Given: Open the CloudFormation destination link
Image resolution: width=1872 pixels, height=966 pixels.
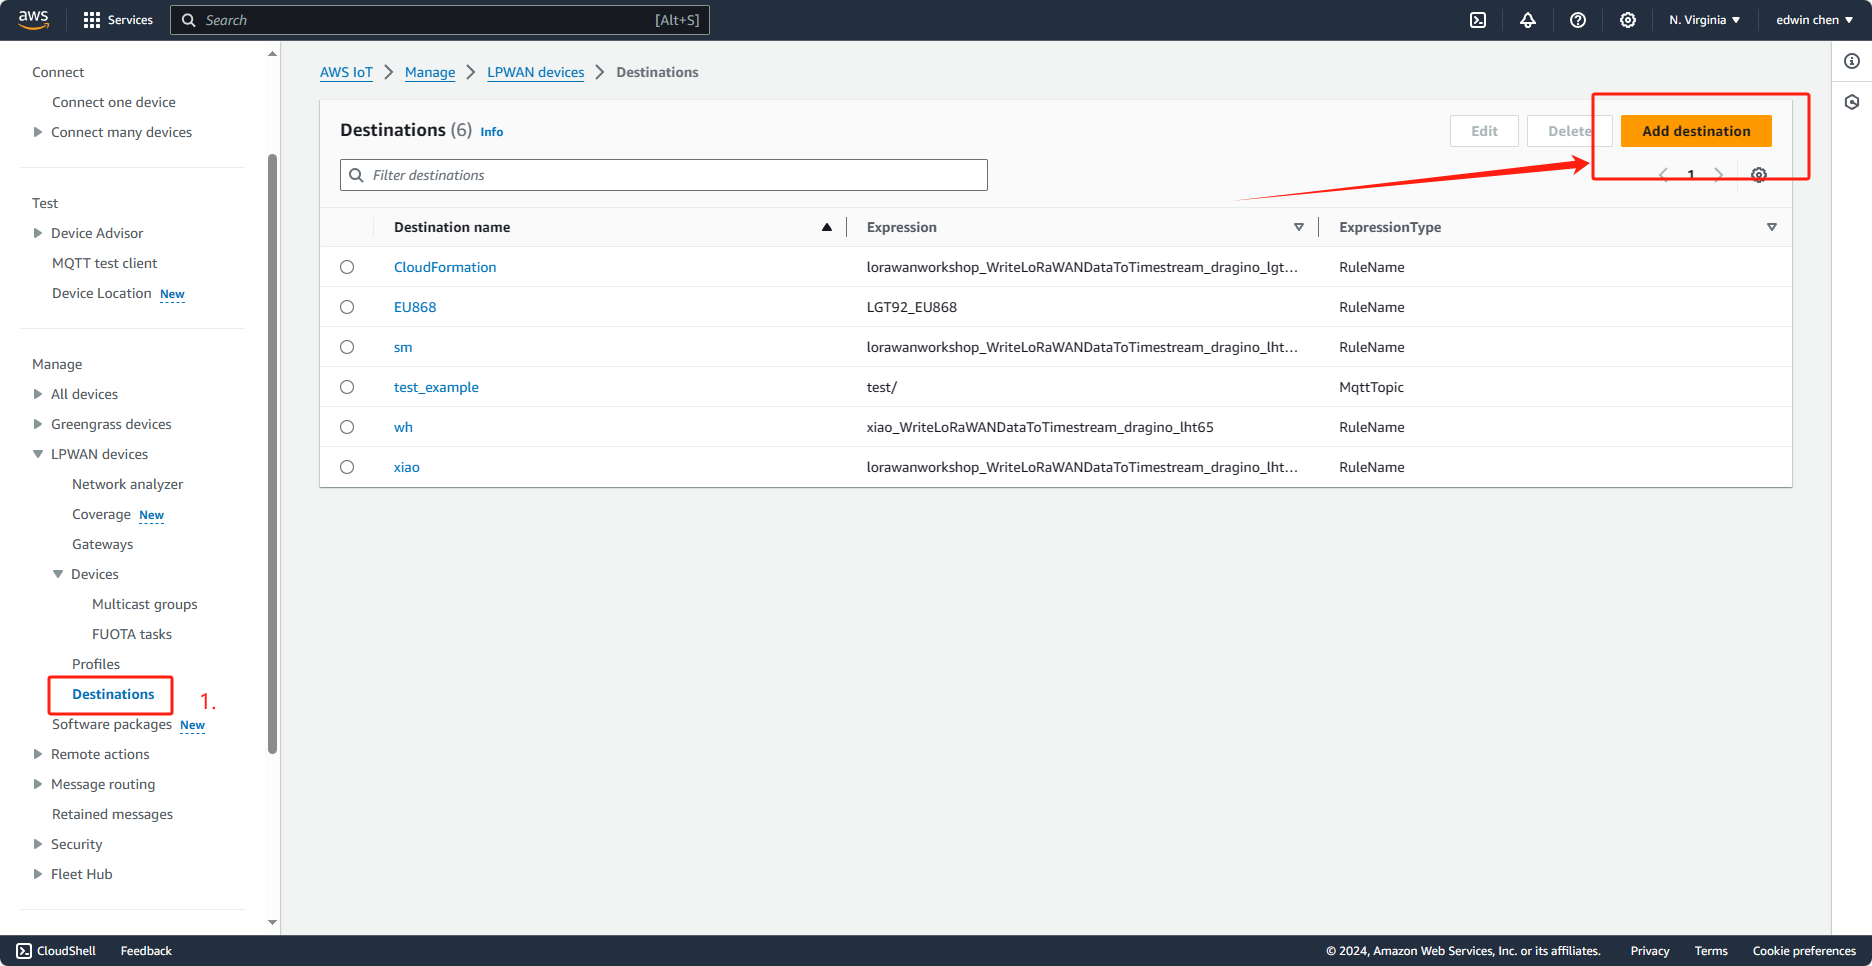Looking at the screenshot, I should (445, 267).
